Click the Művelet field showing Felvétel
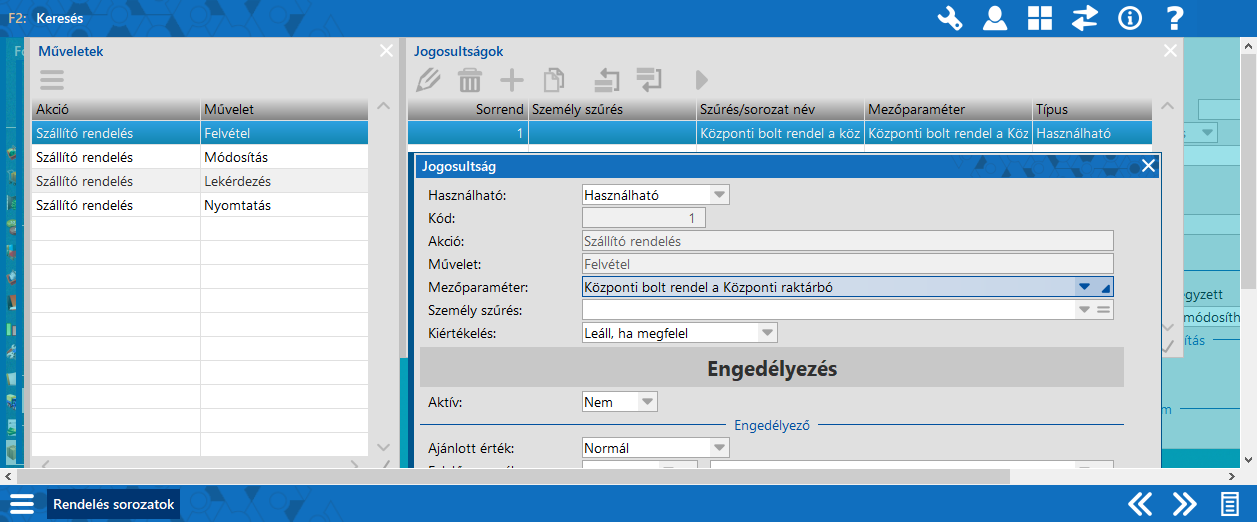Viewport: 1257px width, 522px height. point(847,264)
